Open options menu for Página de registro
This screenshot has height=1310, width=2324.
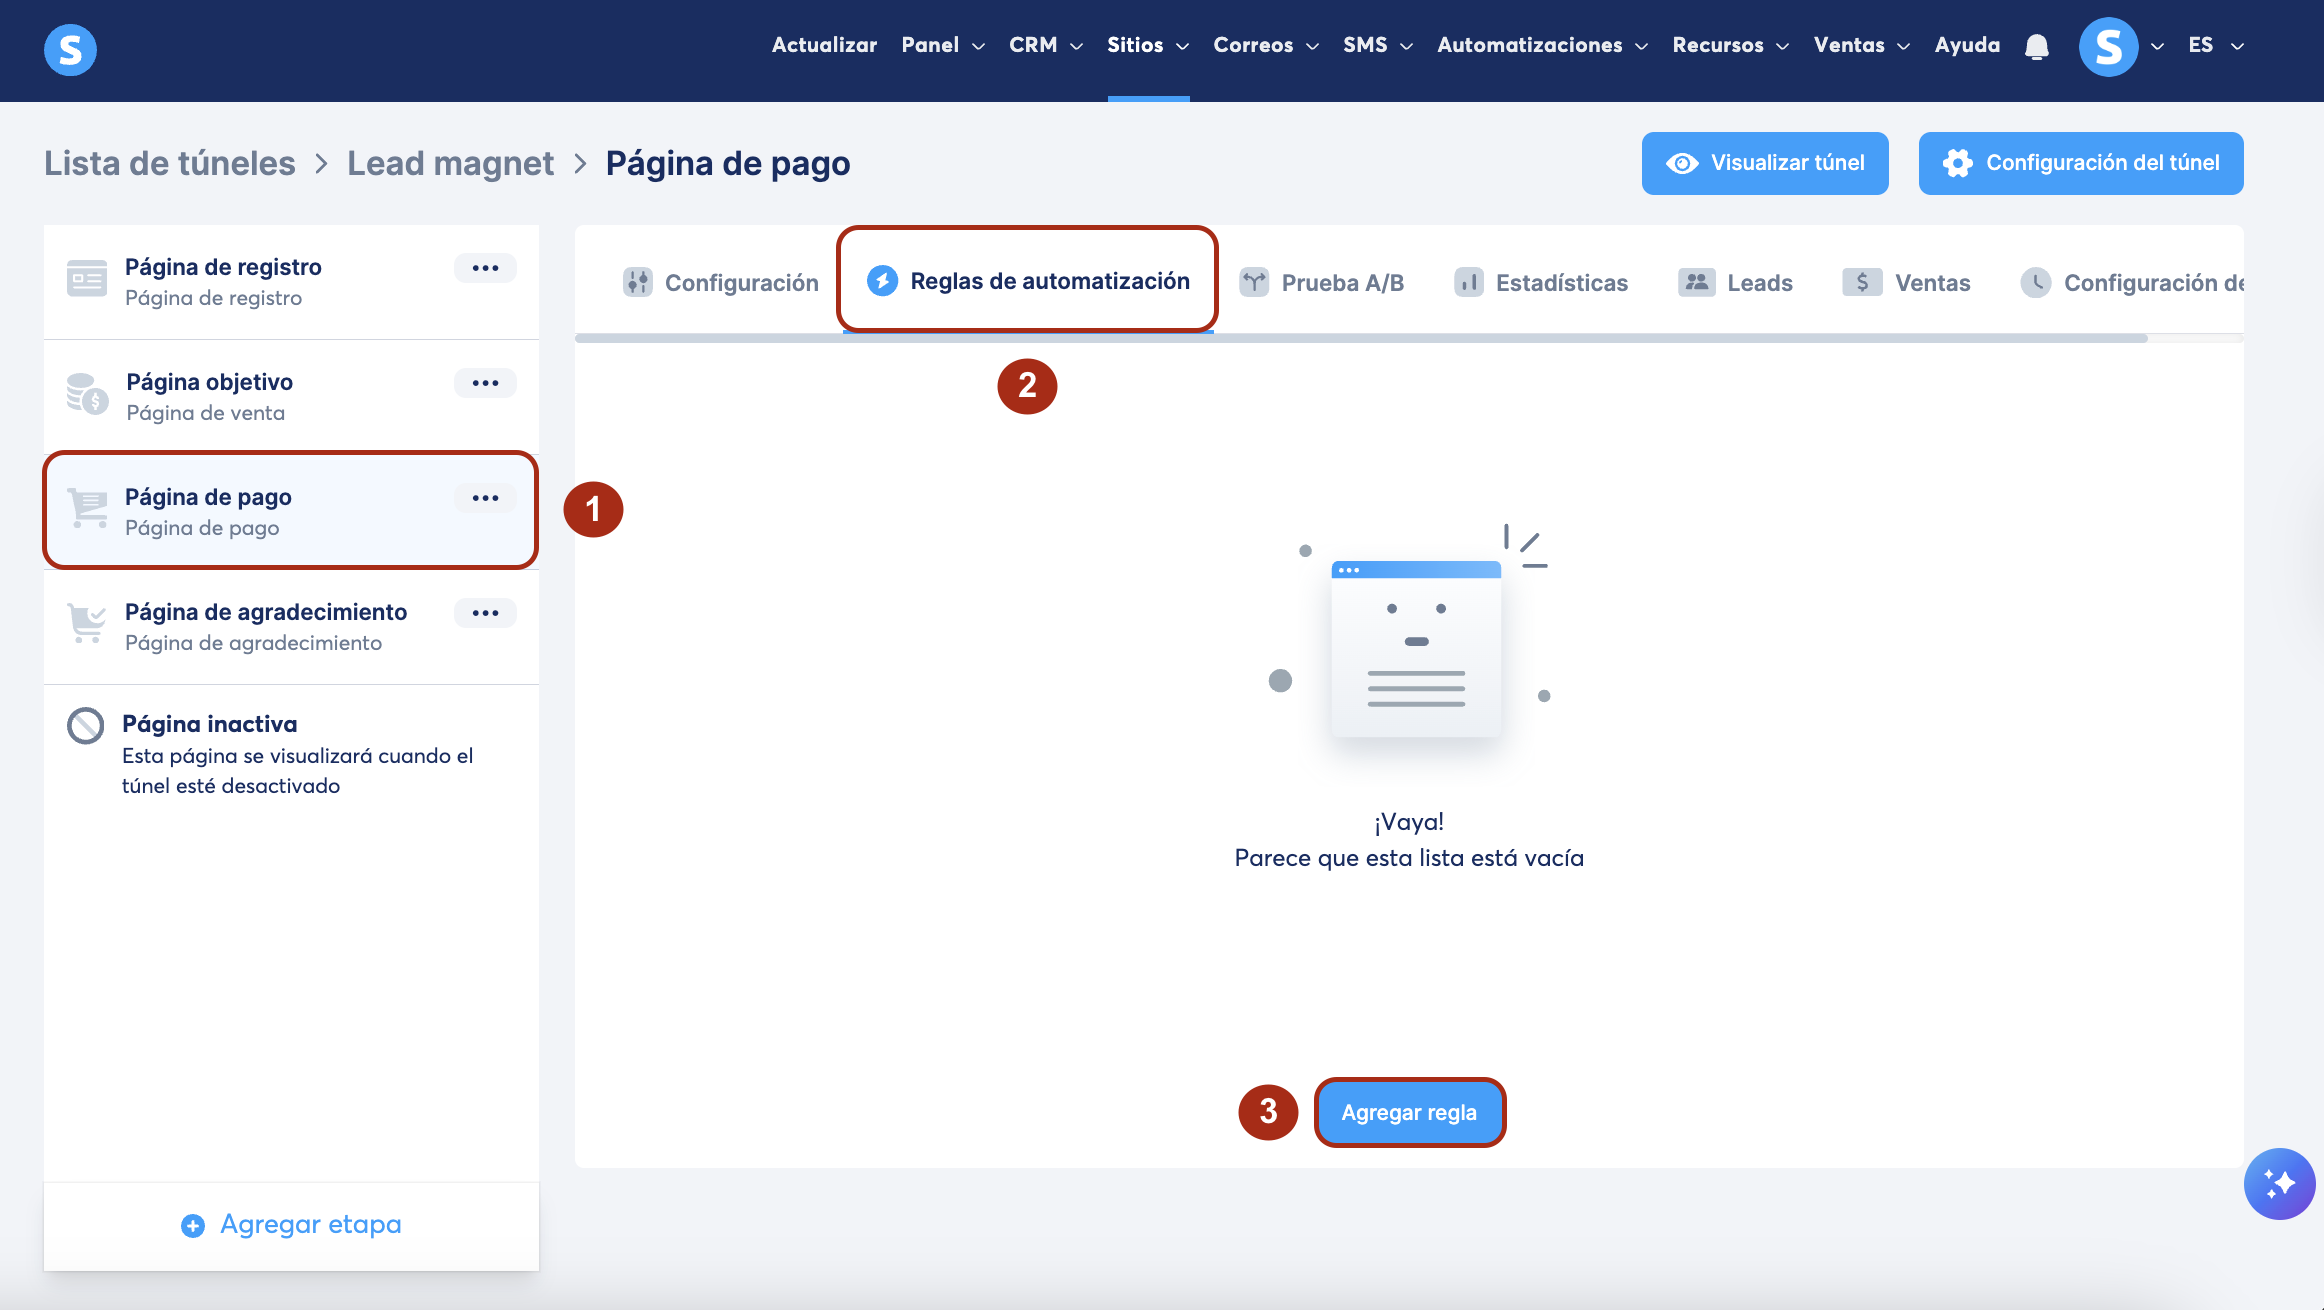click(485, 268)
